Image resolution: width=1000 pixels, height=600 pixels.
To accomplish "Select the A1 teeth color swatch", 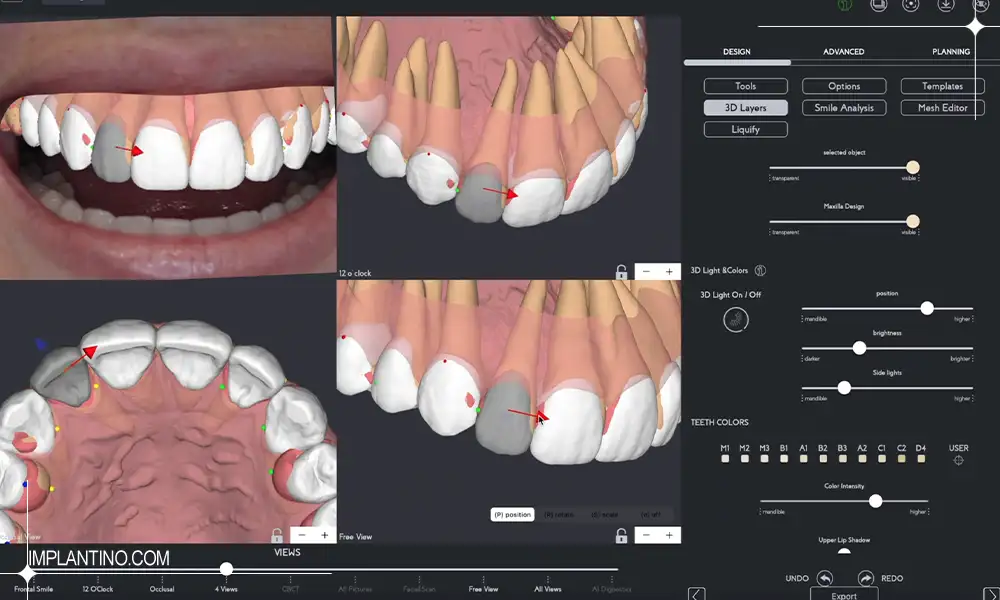I will 803,459.
